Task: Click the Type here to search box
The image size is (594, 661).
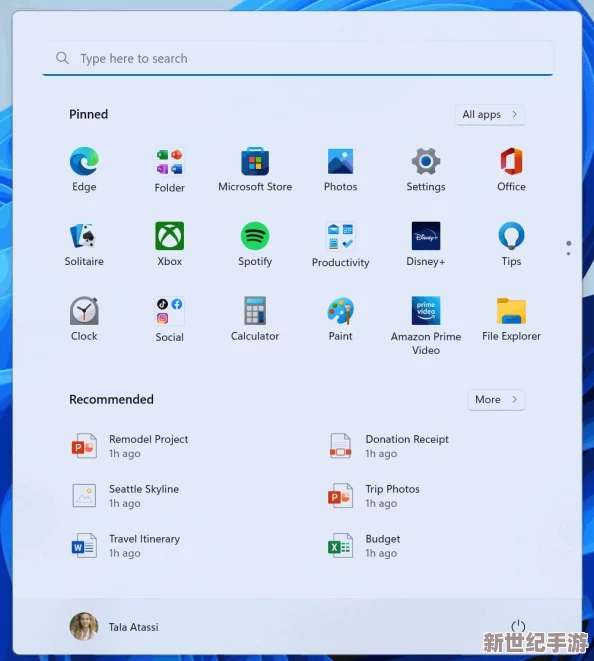Action: 297,59
